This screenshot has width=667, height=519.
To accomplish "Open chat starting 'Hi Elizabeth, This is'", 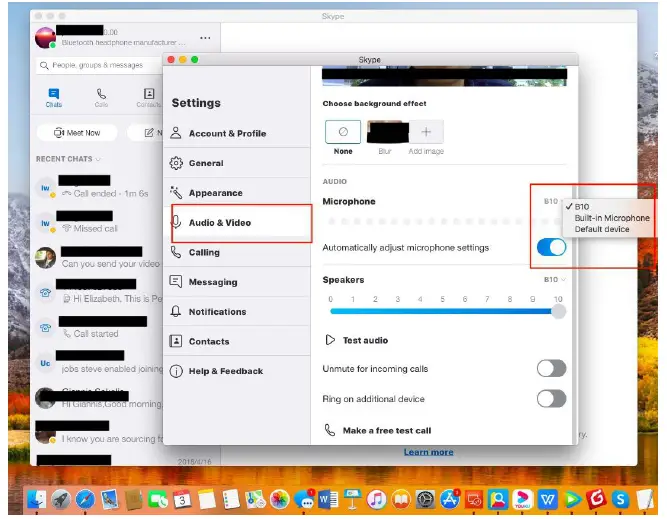I will (98, 292).
